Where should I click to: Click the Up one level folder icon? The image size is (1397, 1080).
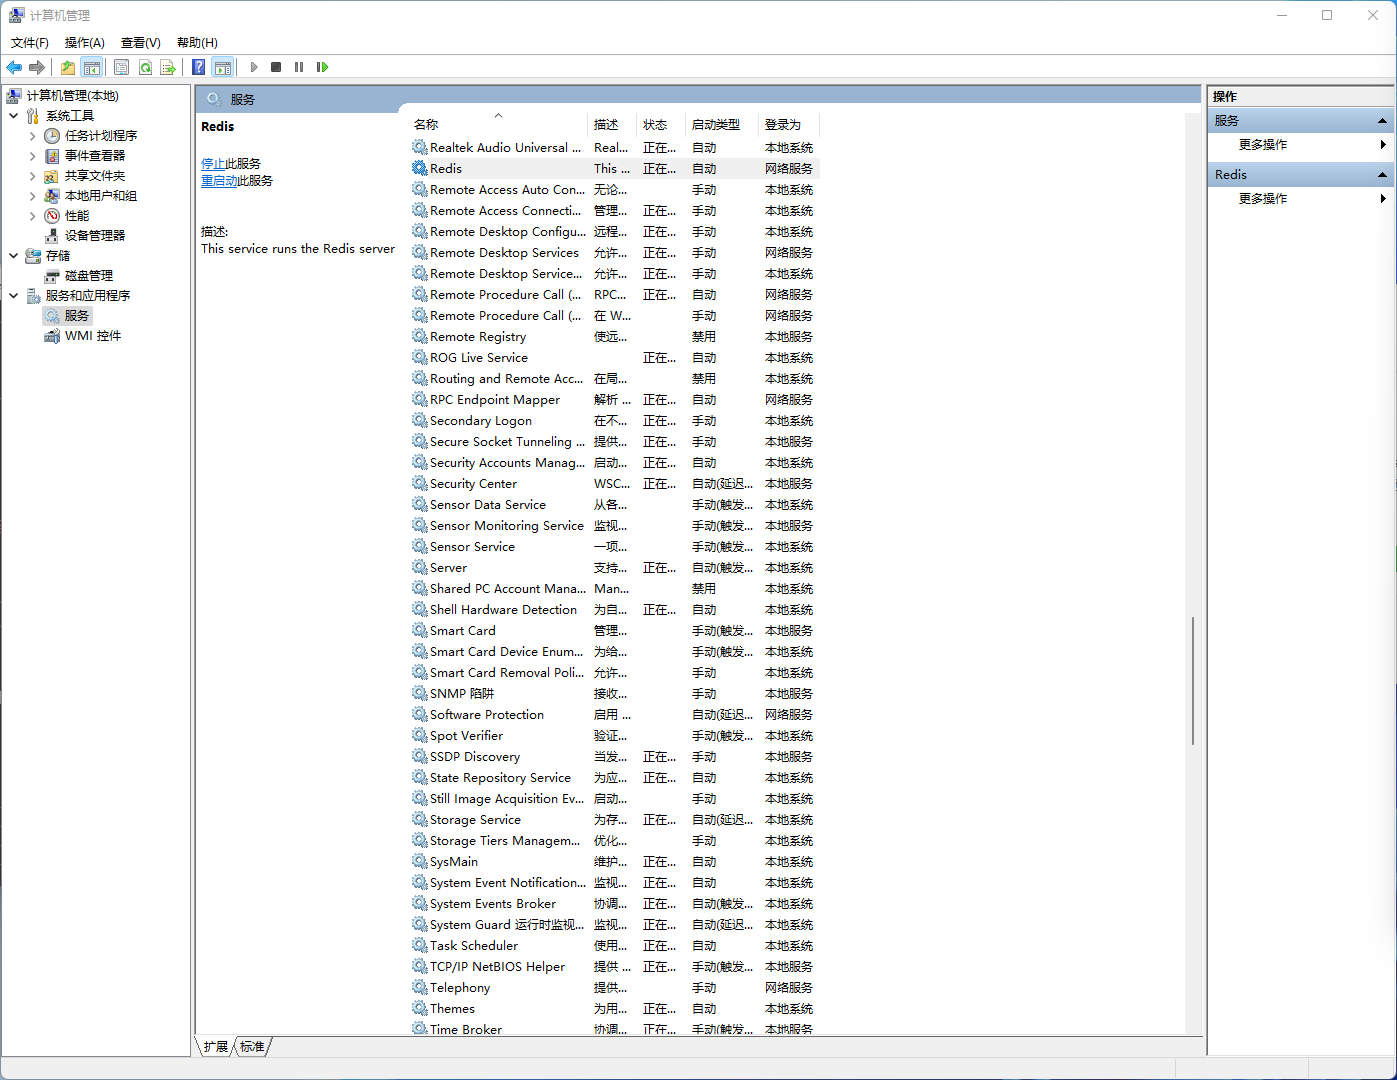[67, 67]
